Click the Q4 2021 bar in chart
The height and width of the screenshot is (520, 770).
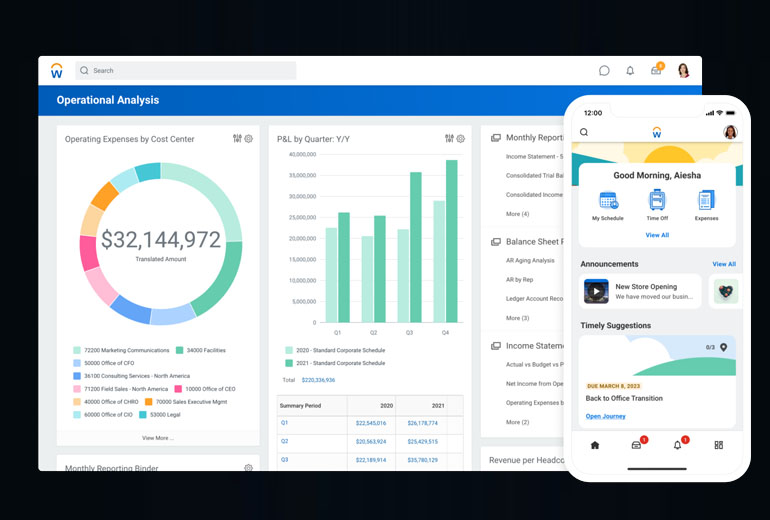(x=451, y=241)
